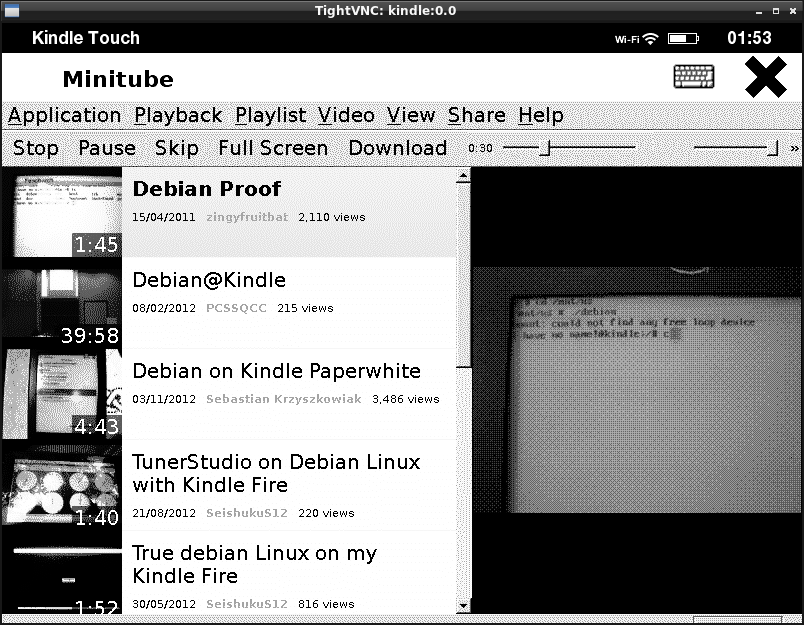Open the View menu
The height and width of the screenshot is (625, 804).
(411, 115)
